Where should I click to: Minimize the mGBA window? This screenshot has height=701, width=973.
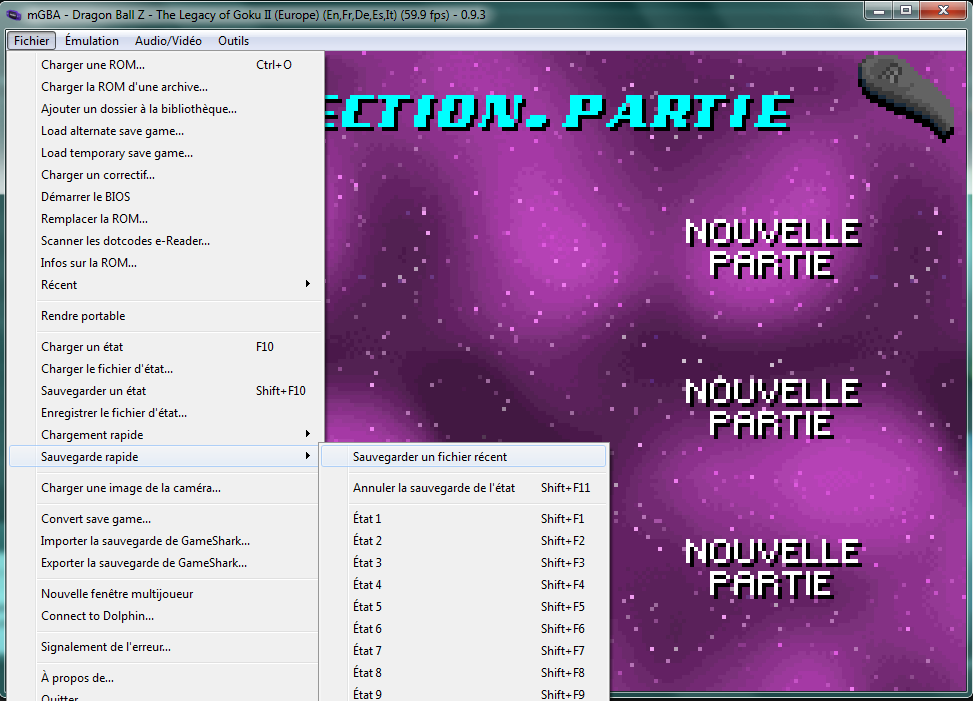point(879,11)
